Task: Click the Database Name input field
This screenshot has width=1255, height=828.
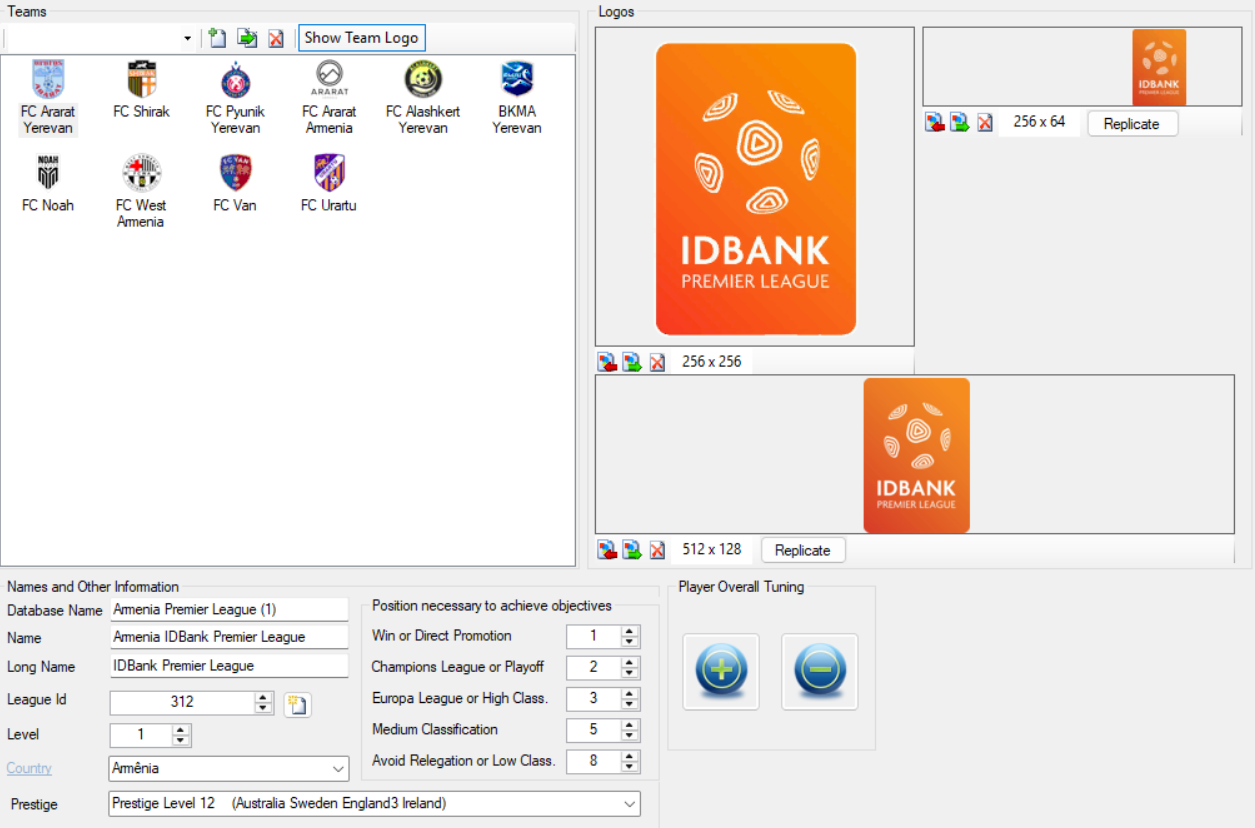Action: [229, 609]
